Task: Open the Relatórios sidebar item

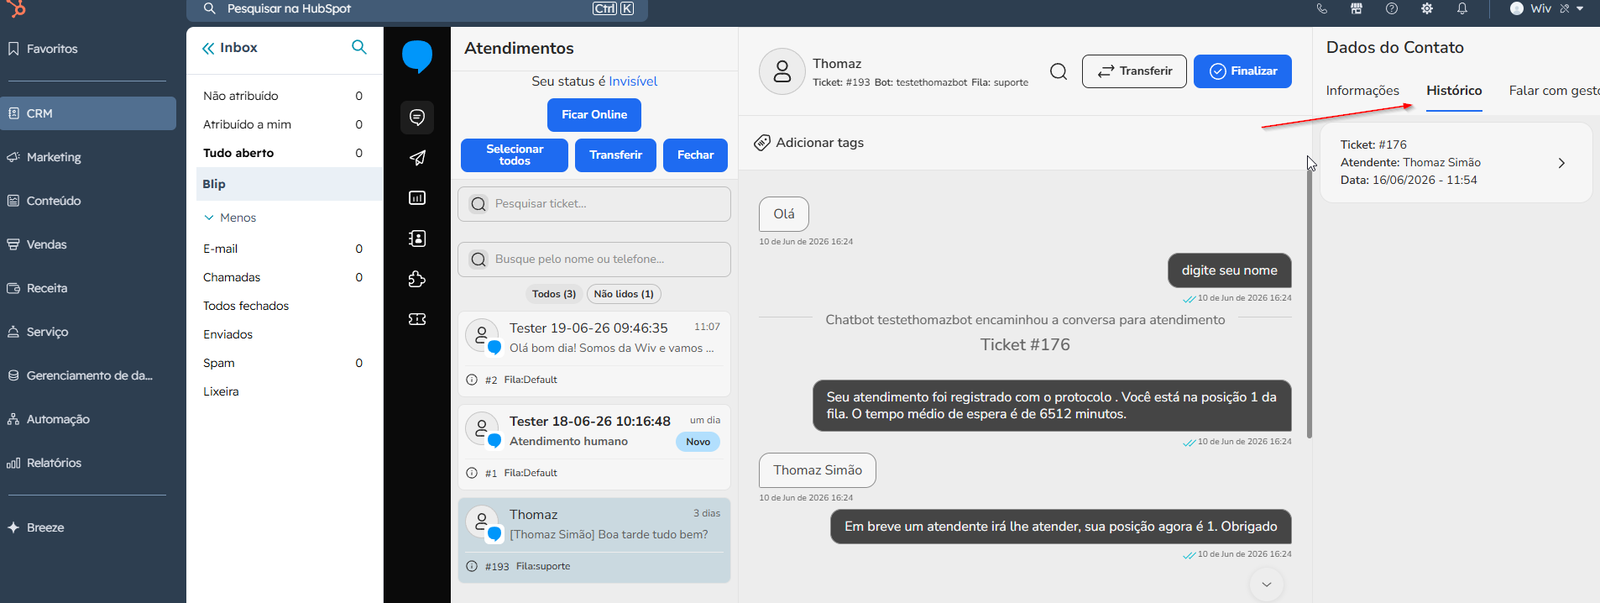Action: [54, 463]
